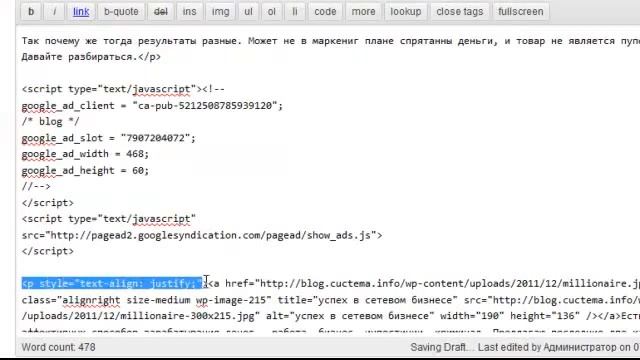Screen dimensions: 640x360
Task: Click the ins quicktag button
Action: click(189, 11)
